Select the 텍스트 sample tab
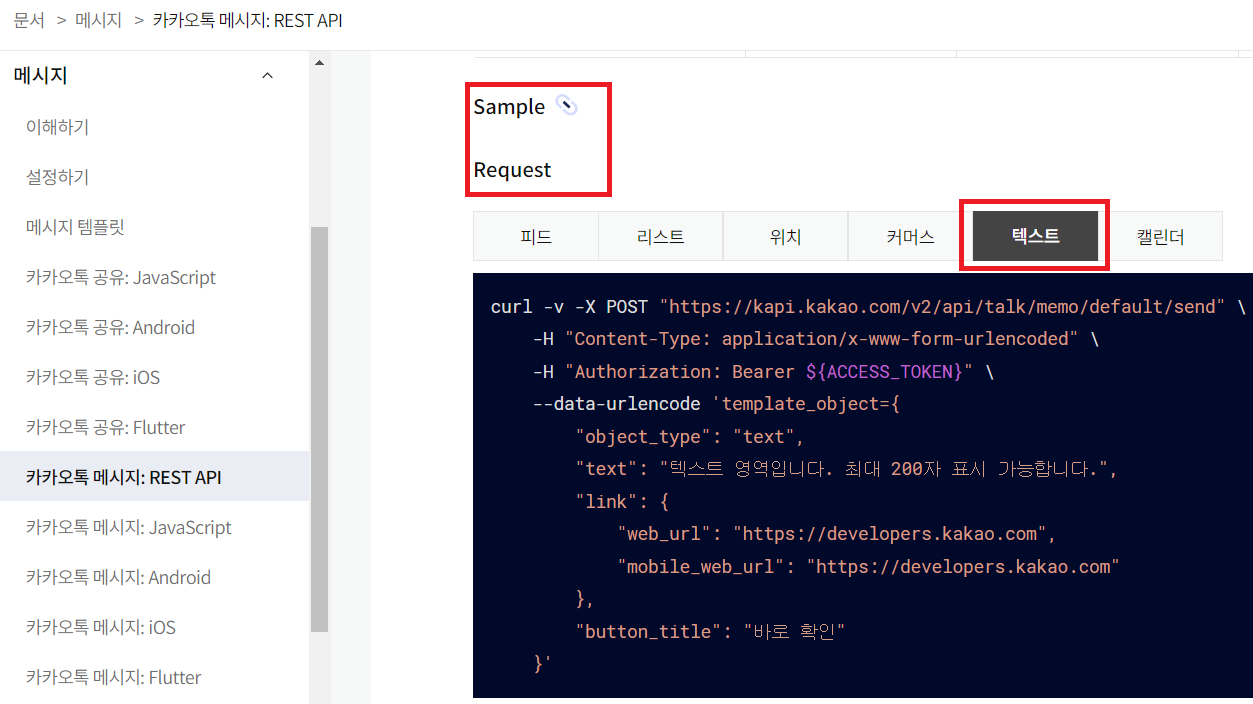Screen dimensions: 1253x704 click(1035, 236)
